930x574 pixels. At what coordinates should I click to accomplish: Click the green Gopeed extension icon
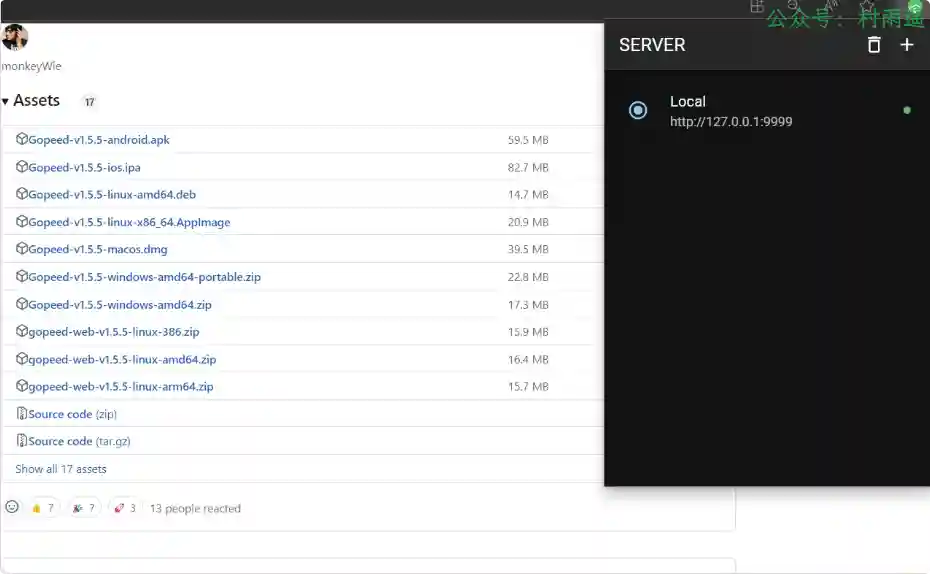914,8
